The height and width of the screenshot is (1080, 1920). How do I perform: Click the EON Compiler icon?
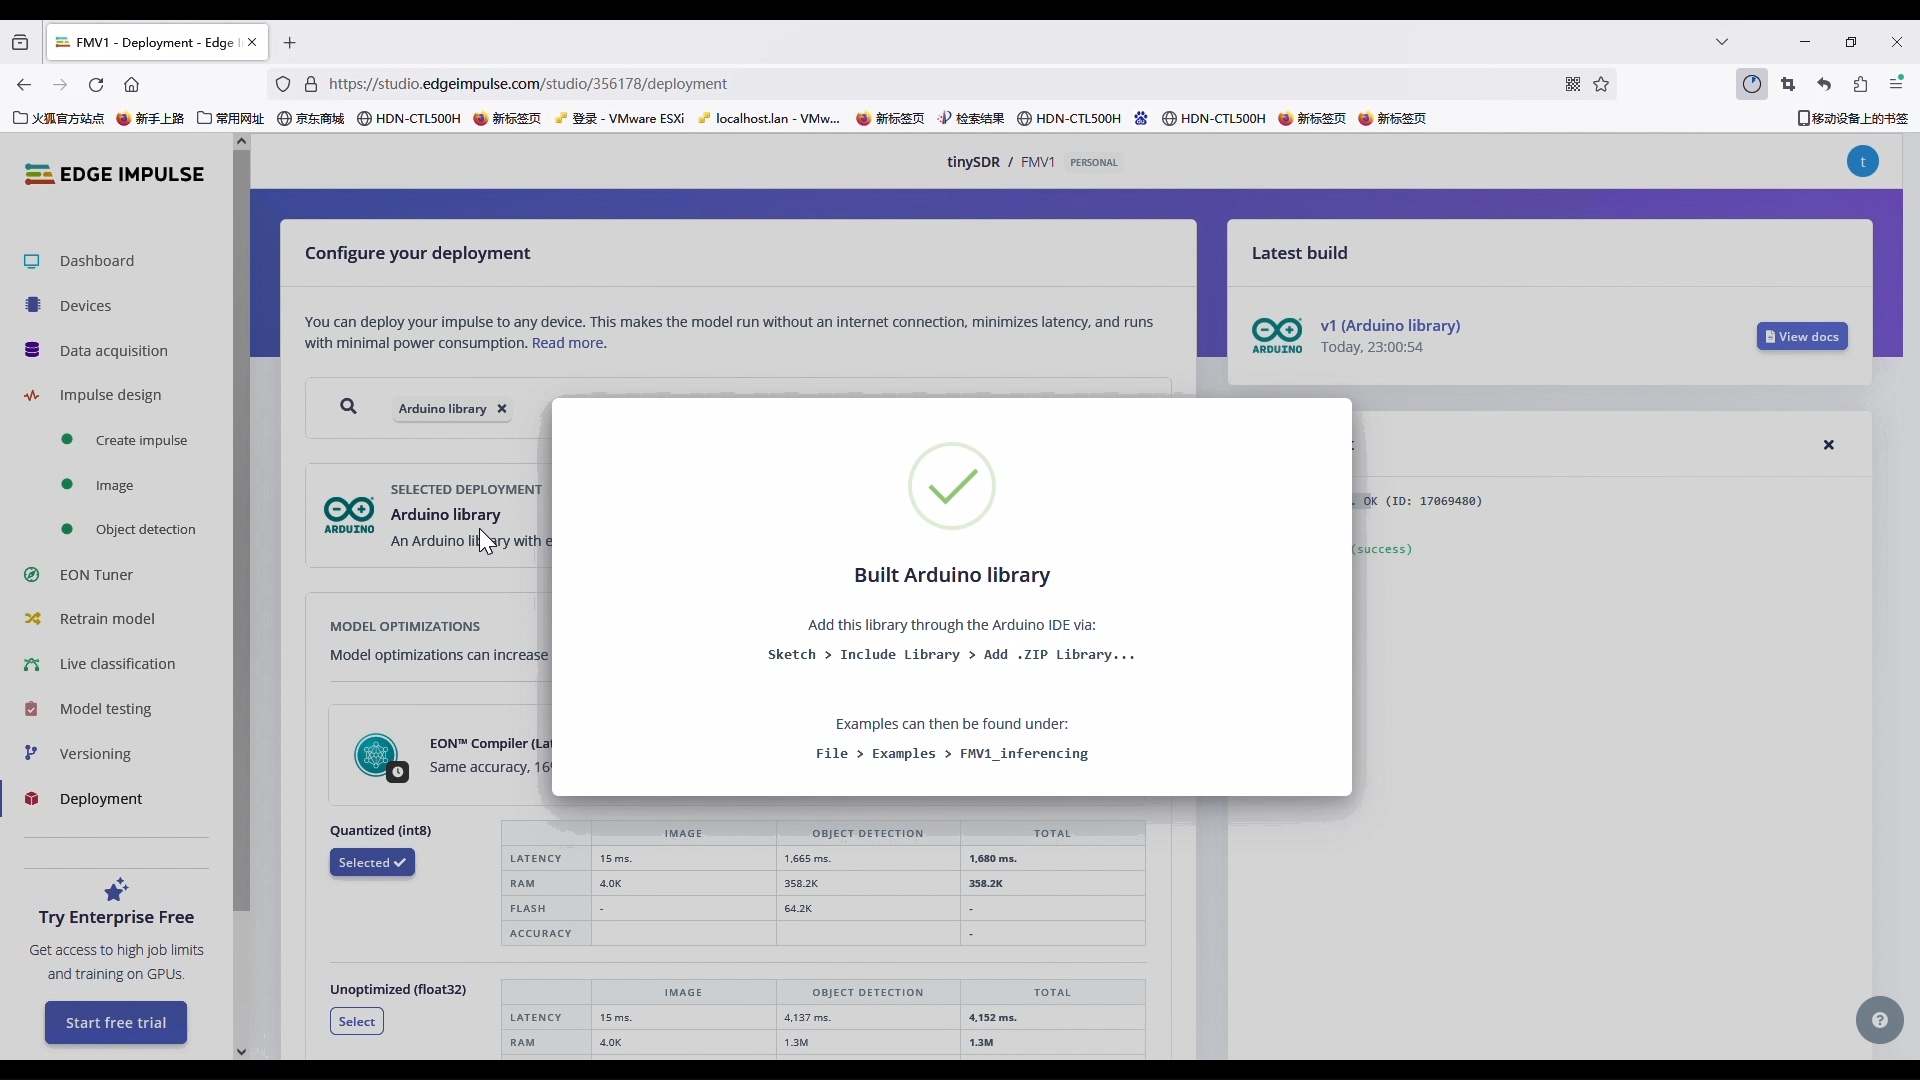[376, 755]
